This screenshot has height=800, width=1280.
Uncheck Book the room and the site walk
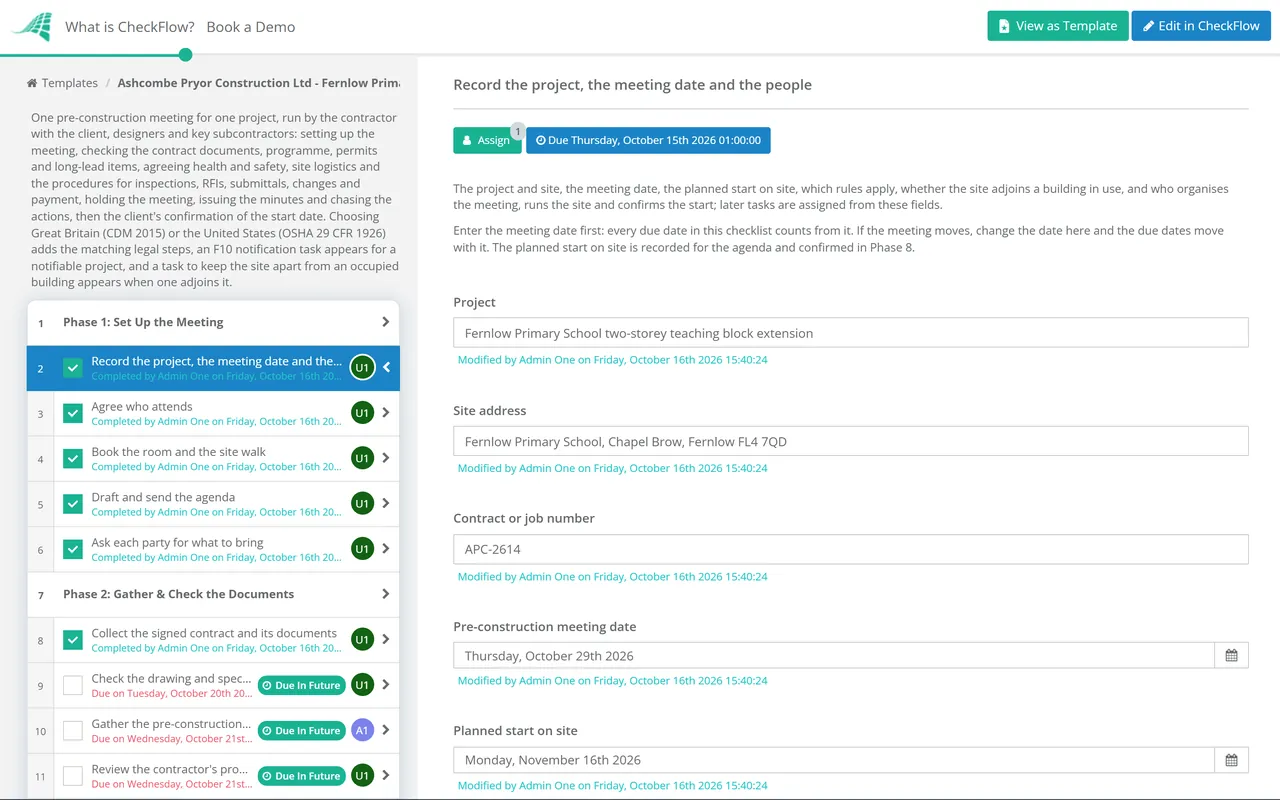[73, 459]
